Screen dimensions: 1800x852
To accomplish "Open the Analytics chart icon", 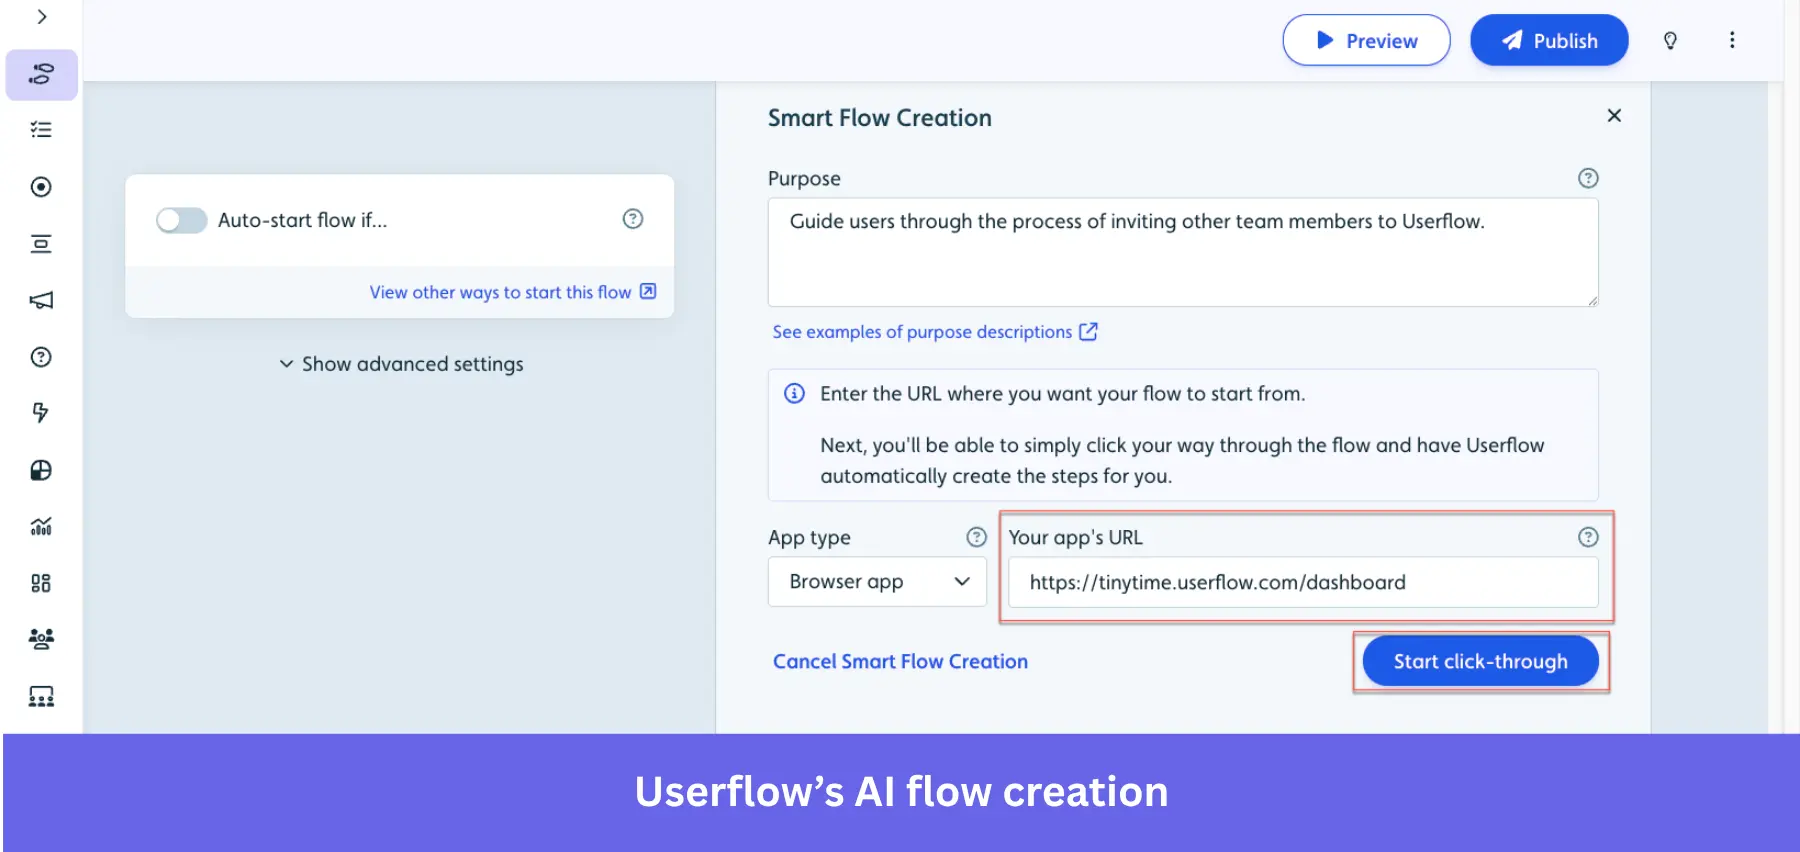I will 40,525.
